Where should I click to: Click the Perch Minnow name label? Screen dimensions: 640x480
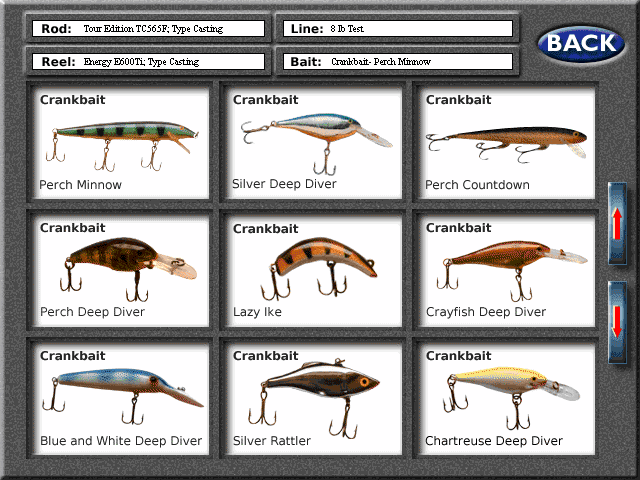(x=80, y=185)
